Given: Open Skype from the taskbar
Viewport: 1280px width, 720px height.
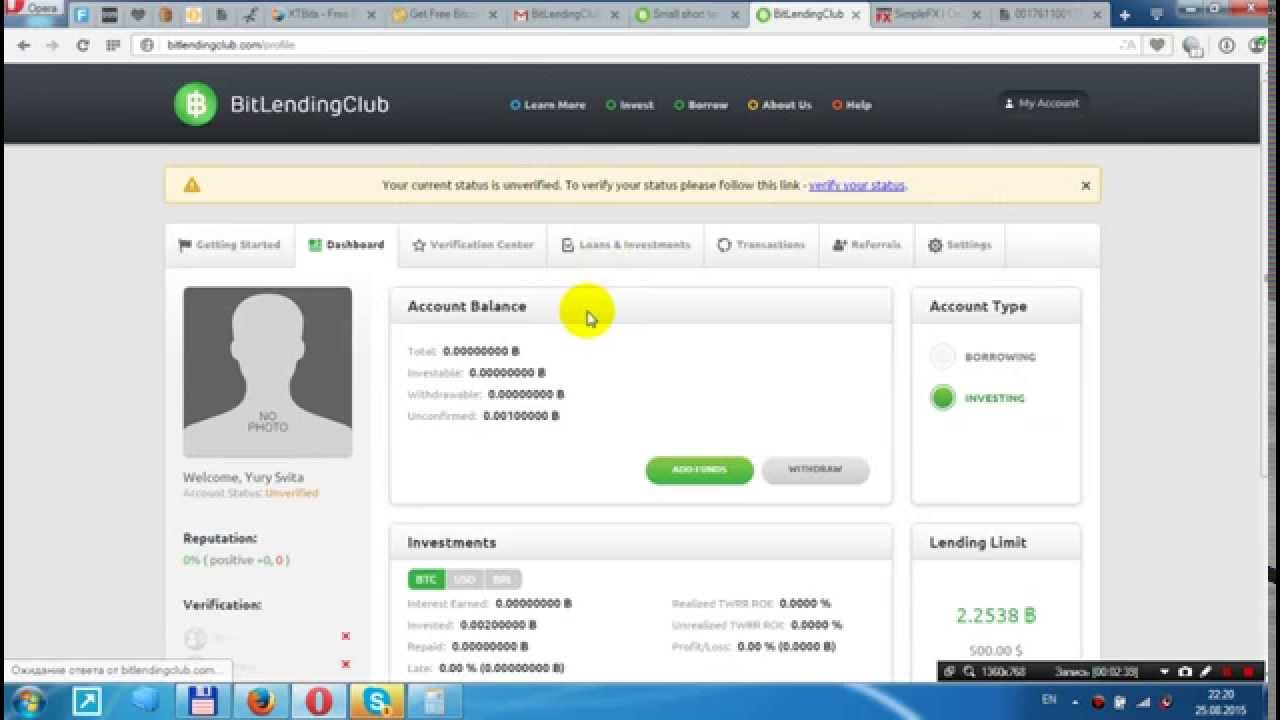Looking at the screenshot, I should coord(378,702).
